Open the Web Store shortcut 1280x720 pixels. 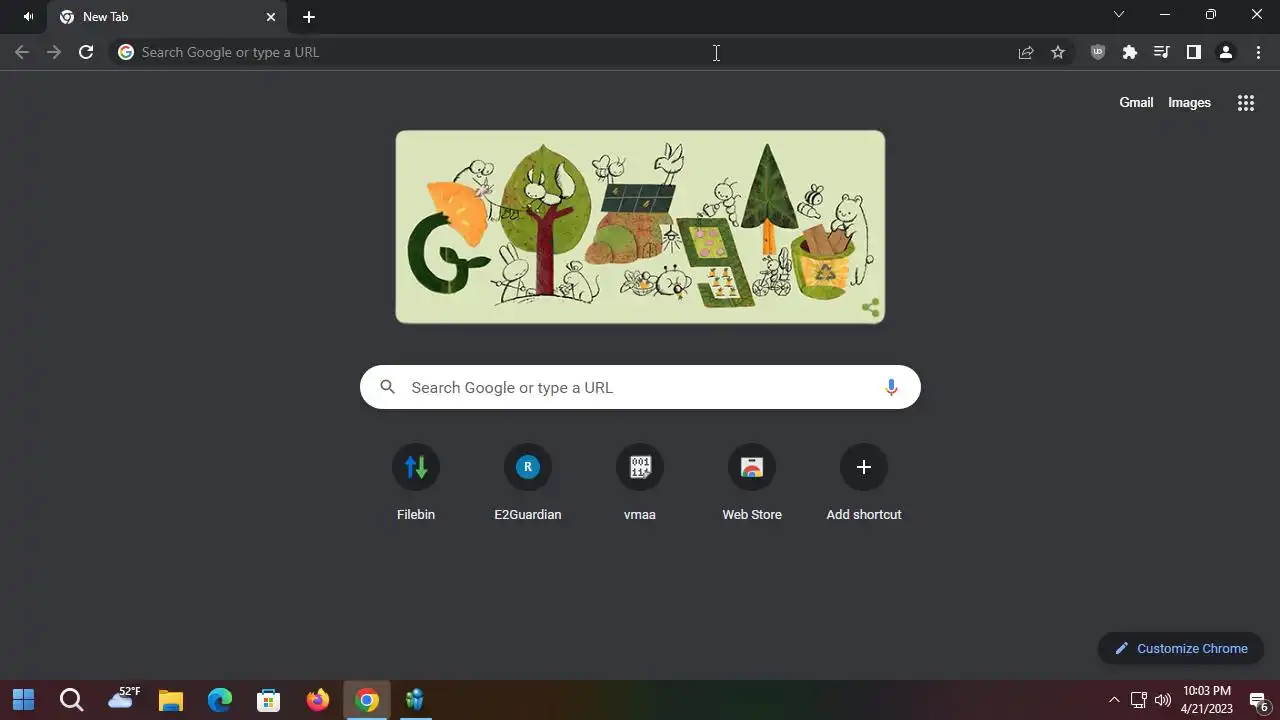point(752,483)
